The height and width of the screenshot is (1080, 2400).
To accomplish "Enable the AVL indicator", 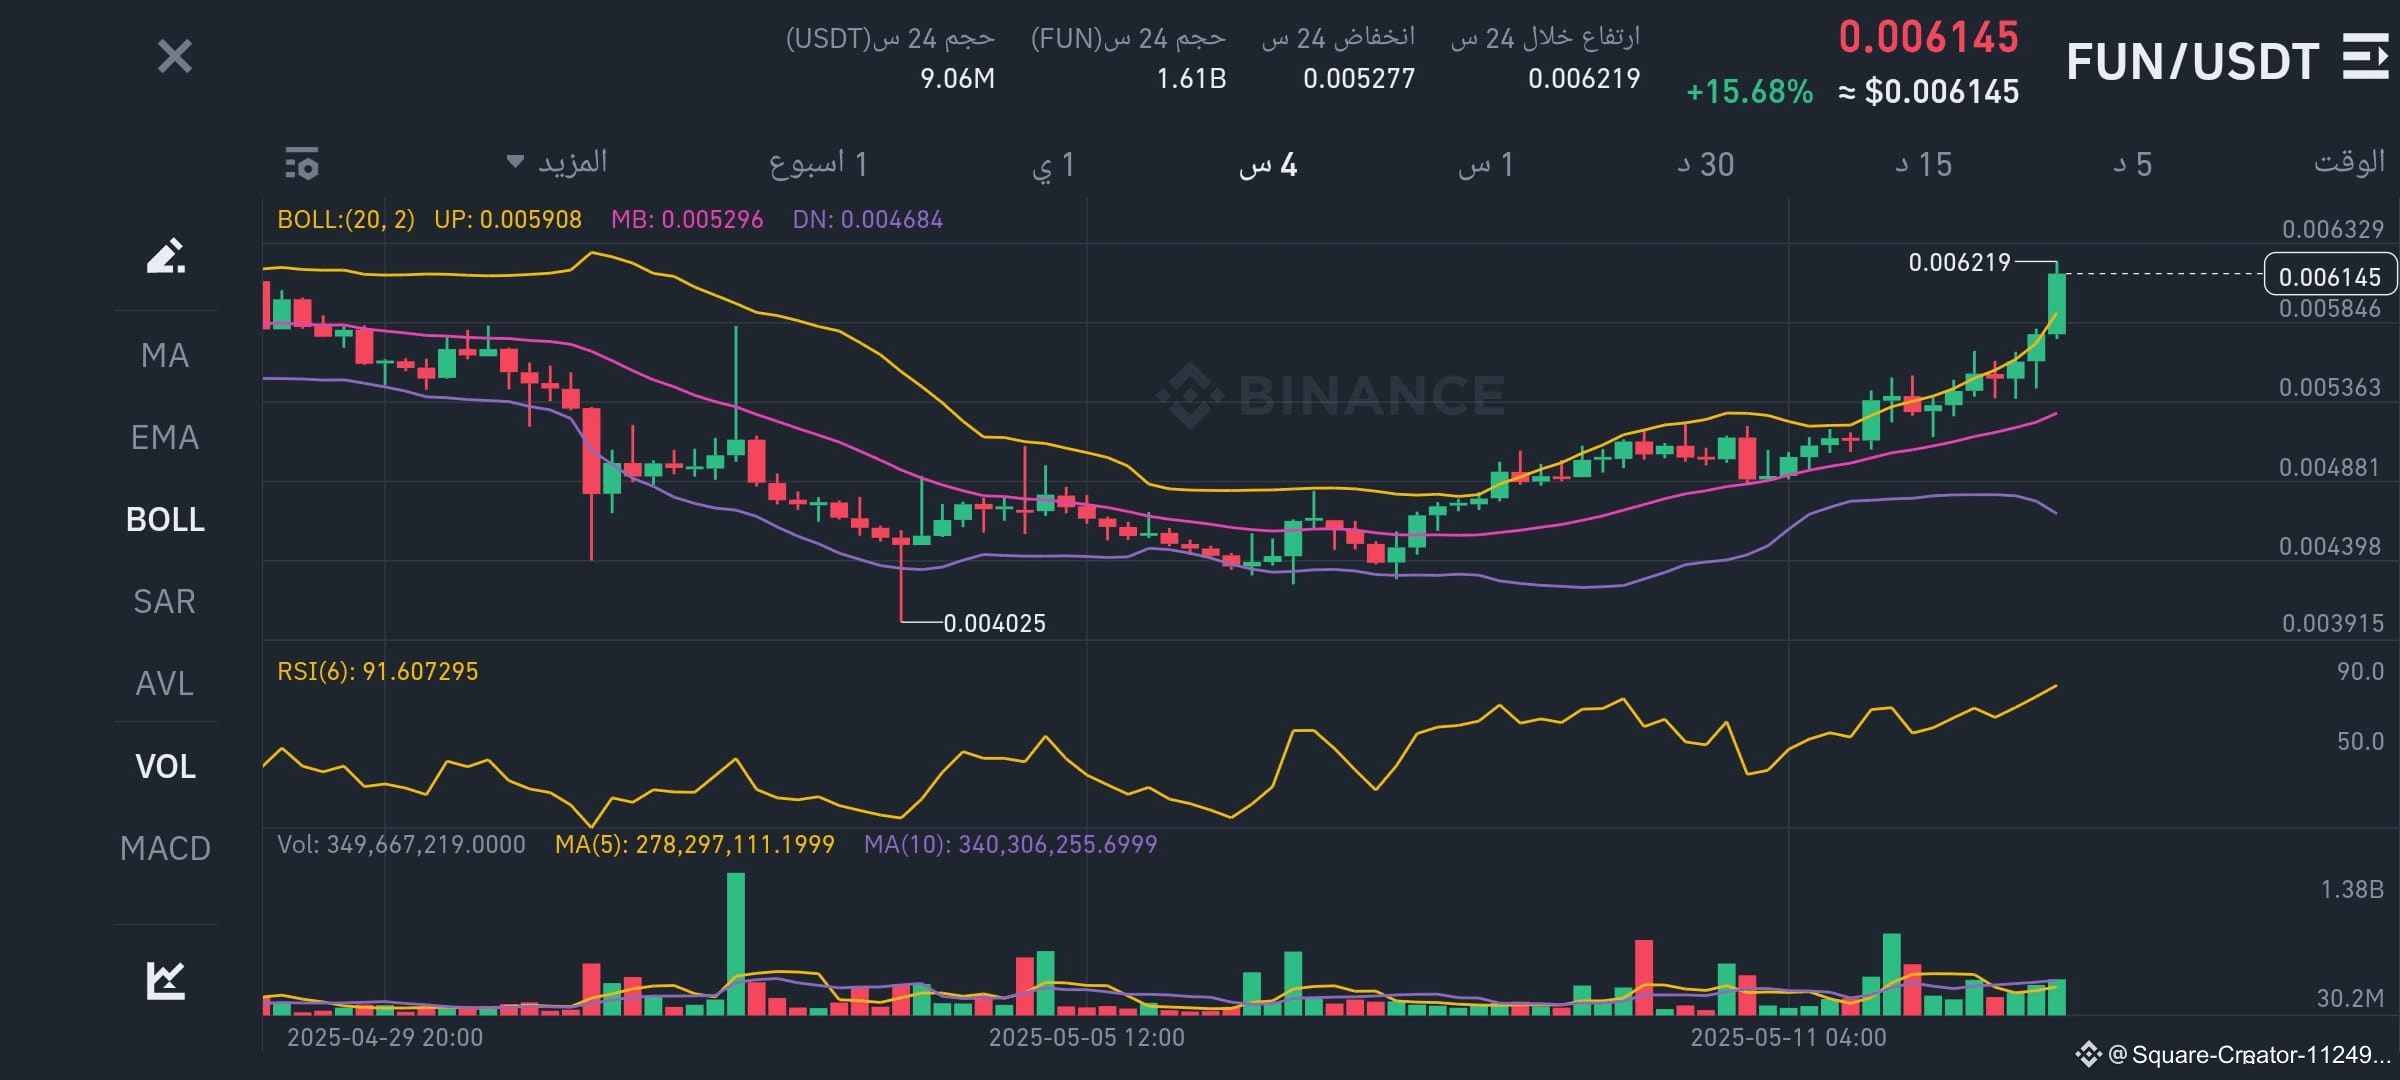I will (165, 683).
